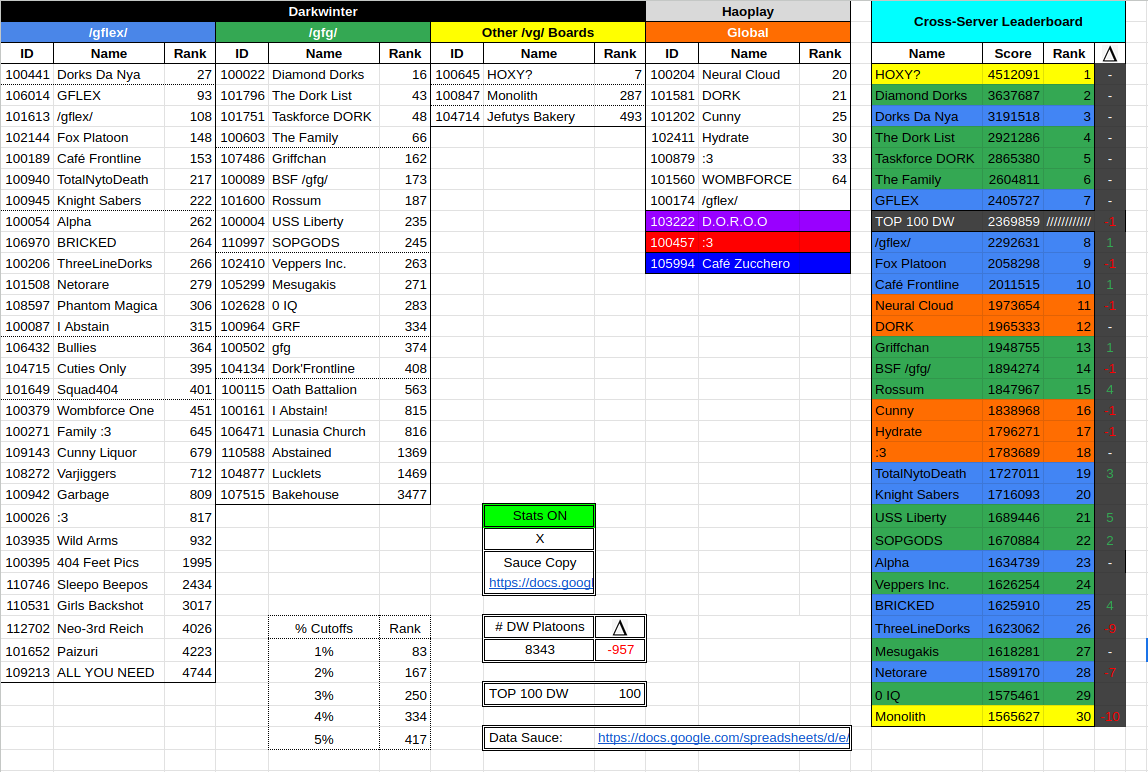Select the Data Sauce: label cell
This screenshot has height=772, width=1148.
click(539, 738)
